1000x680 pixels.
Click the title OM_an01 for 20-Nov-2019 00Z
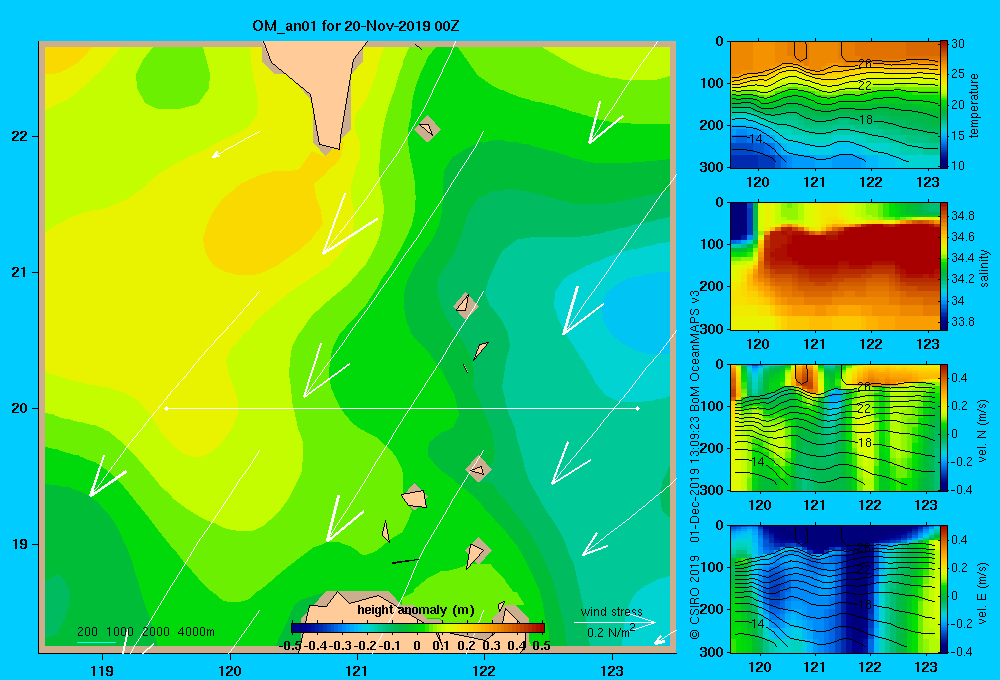click(356, 26)
